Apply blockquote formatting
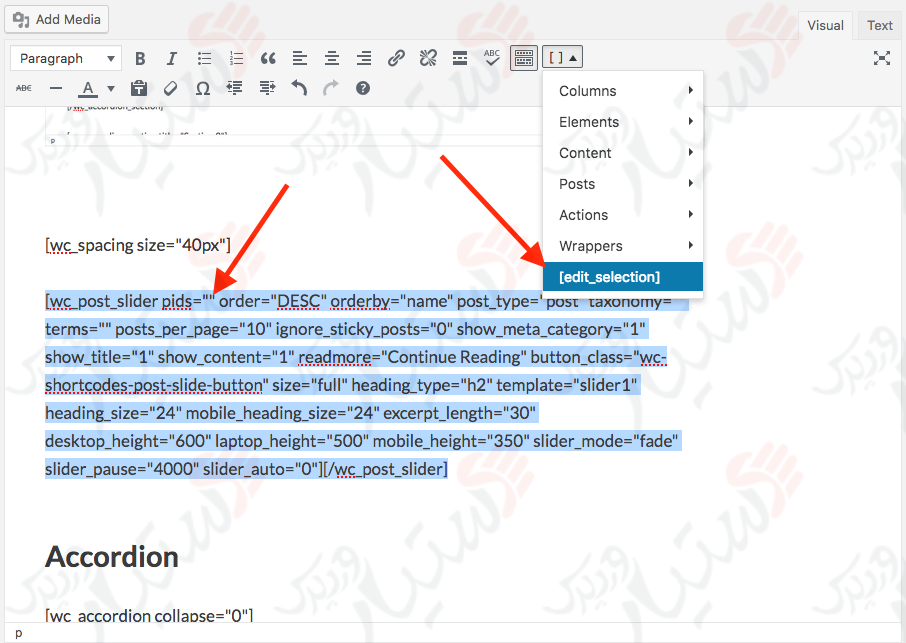Screen dimensions: 906x643 tap(268, 58)
